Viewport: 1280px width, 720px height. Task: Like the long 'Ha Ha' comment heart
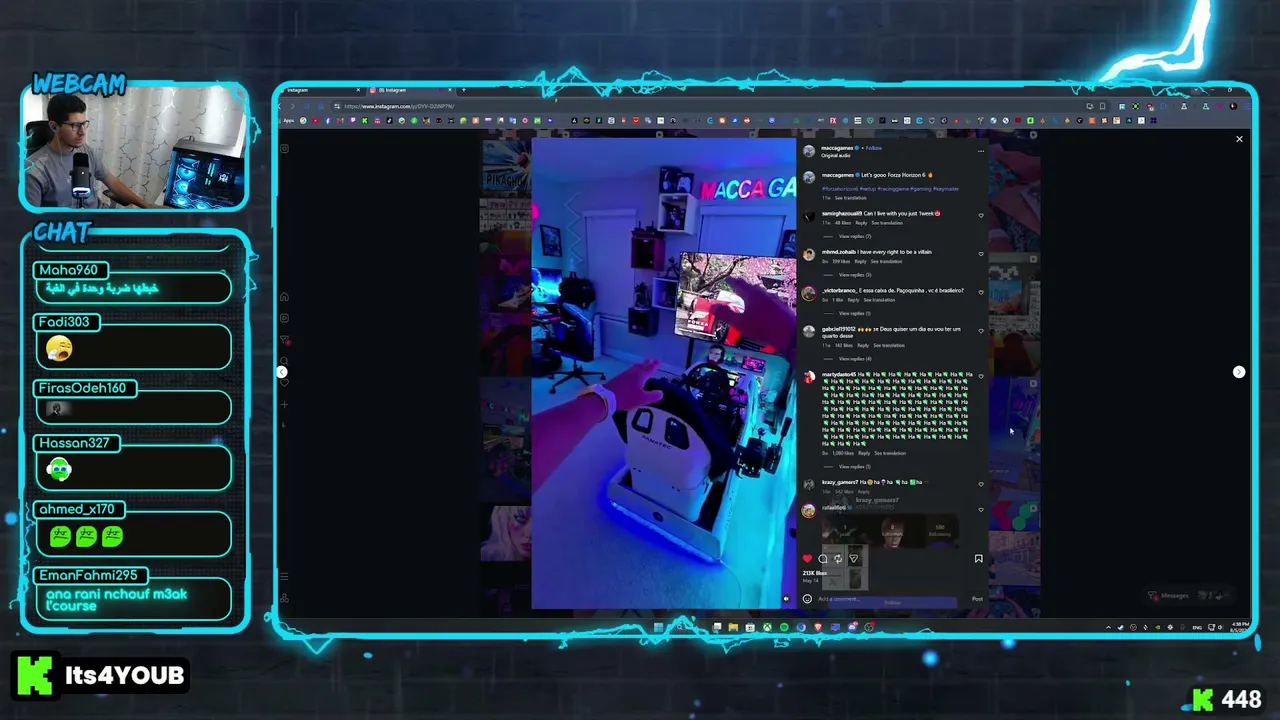981,376
